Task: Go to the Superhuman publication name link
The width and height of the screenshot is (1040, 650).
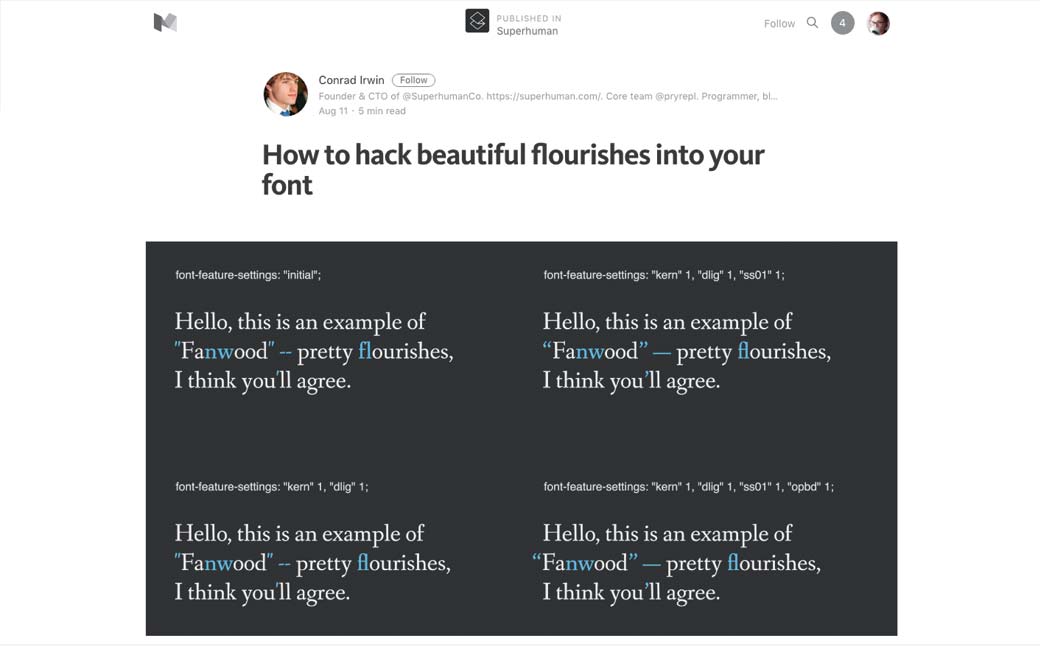Action: tap(527, 31)
